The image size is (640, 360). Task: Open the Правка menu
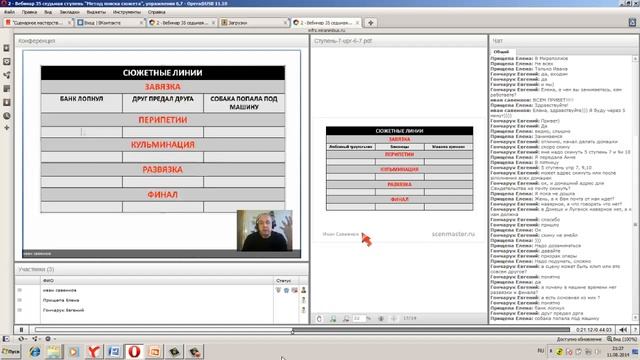(x=29, y=12)
